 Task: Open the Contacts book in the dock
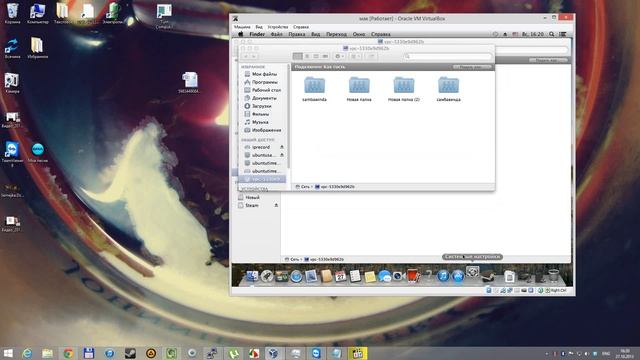(x=326, y=276)
